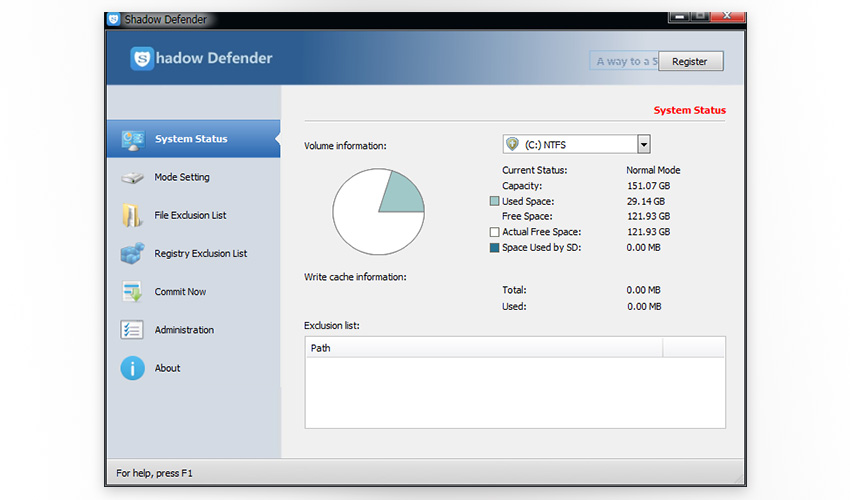
Task: Click the Path column header
Action: pyautogui.click(x=484, y=348)
